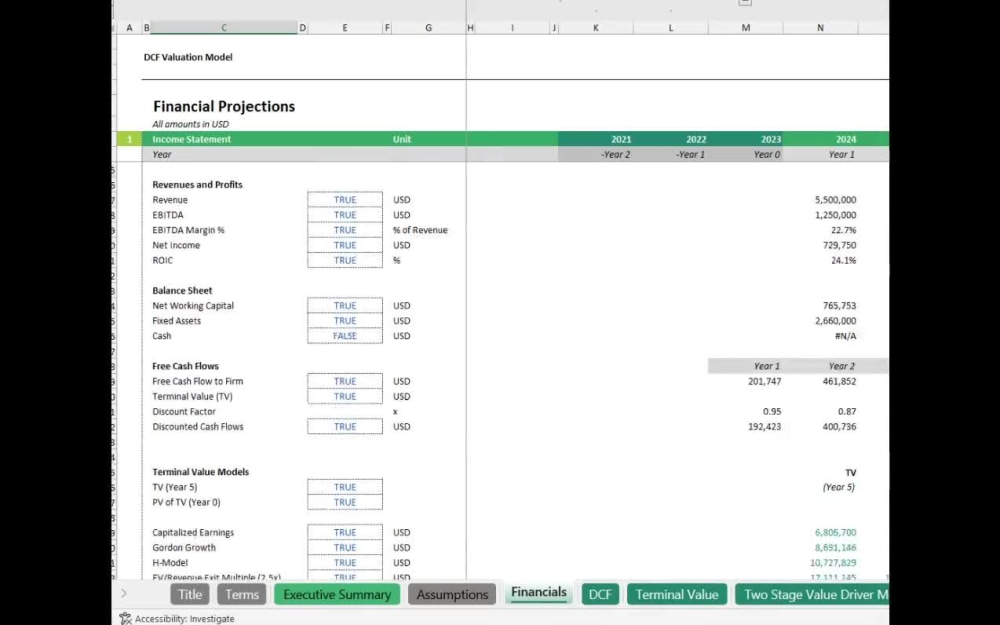Click the Gordon Growth value 8,691,146

tap(835, 548)
